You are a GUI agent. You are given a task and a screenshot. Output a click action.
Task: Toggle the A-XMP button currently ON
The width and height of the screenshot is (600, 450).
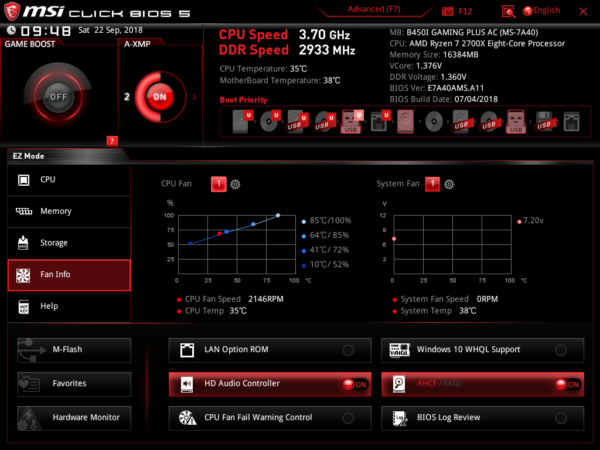click(160, 97)
